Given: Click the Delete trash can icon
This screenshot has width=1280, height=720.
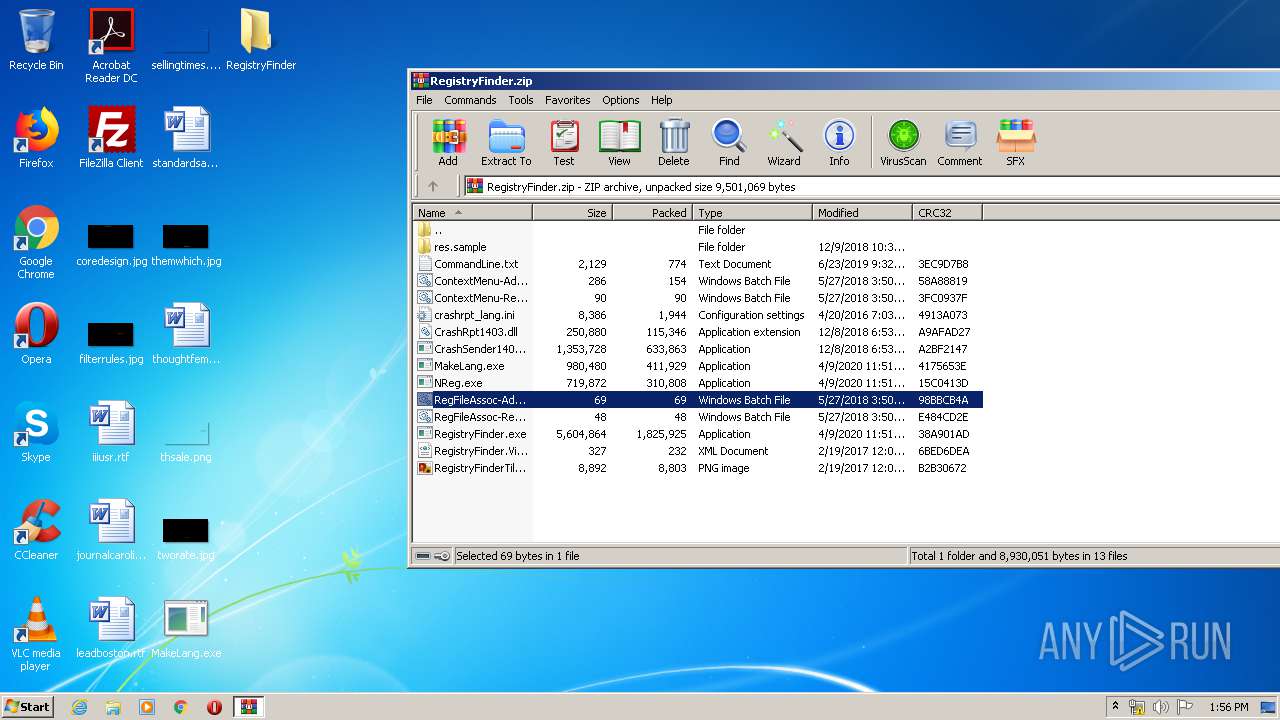Looking at the screenshot, I should 674,143.
